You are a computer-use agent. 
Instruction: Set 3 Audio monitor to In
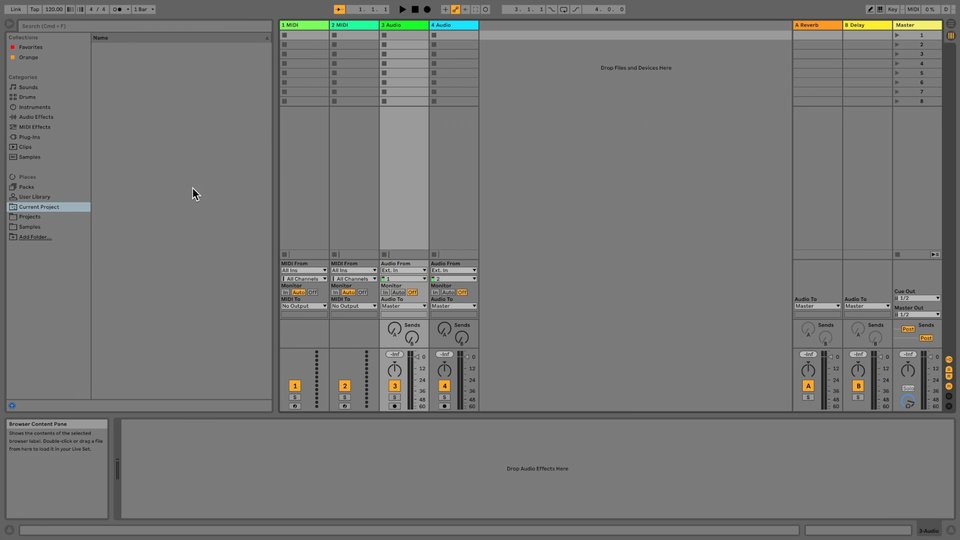tap(385, 293)
